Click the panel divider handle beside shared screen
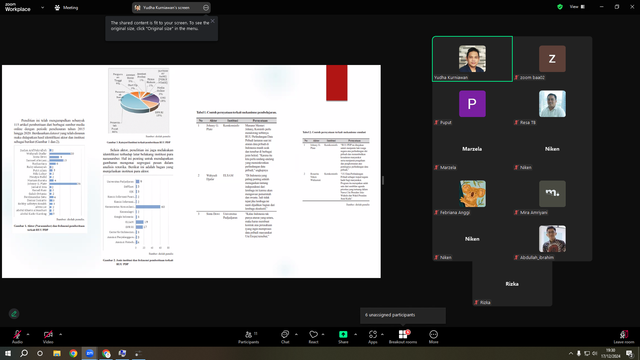 (x=383, y=180)
